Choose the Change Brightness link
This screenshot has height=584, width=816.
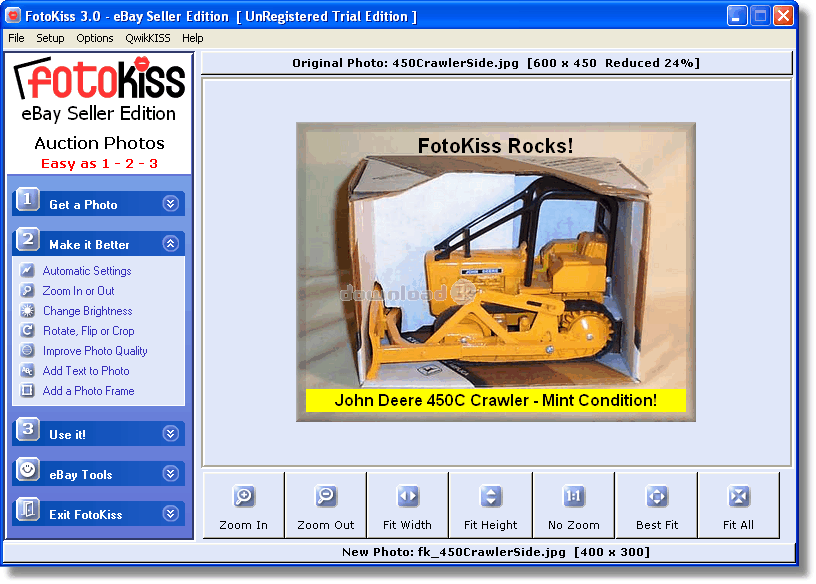coord(87,311)
